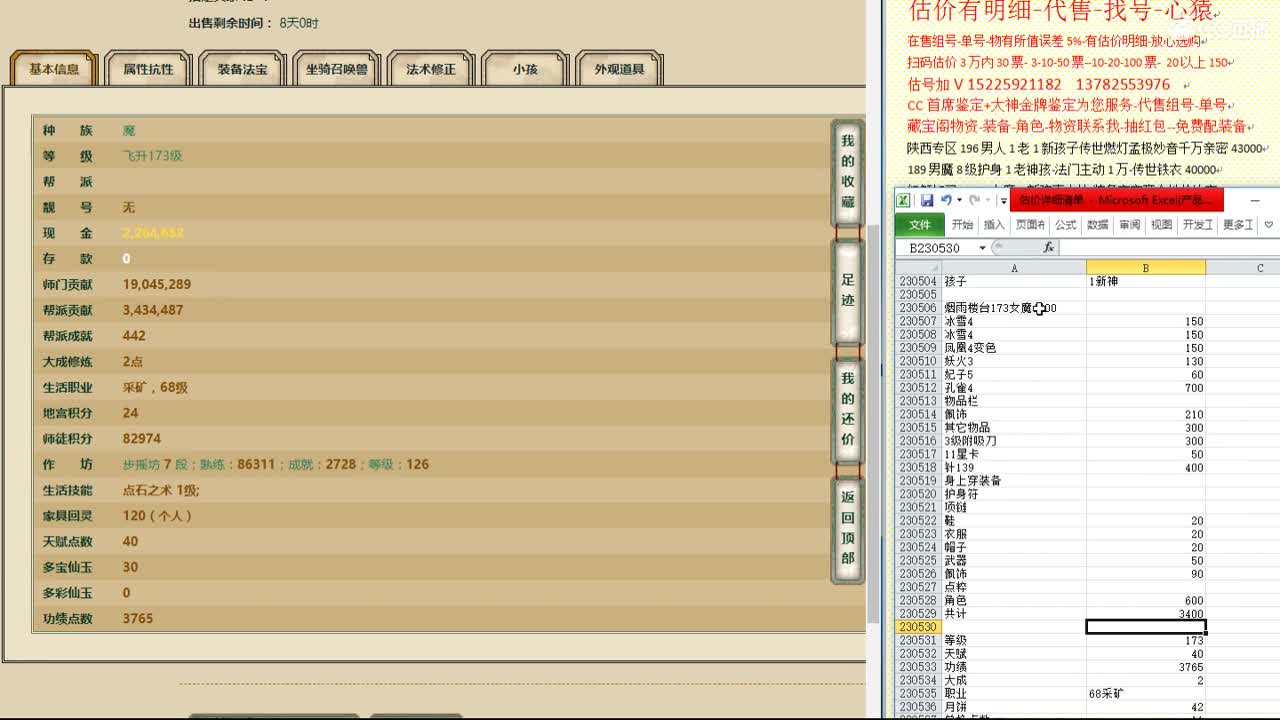The height and width of the screenshot is (720, 1280).
Task: Click the 68采矿 cell
Action: click(x=1146, y=693)
